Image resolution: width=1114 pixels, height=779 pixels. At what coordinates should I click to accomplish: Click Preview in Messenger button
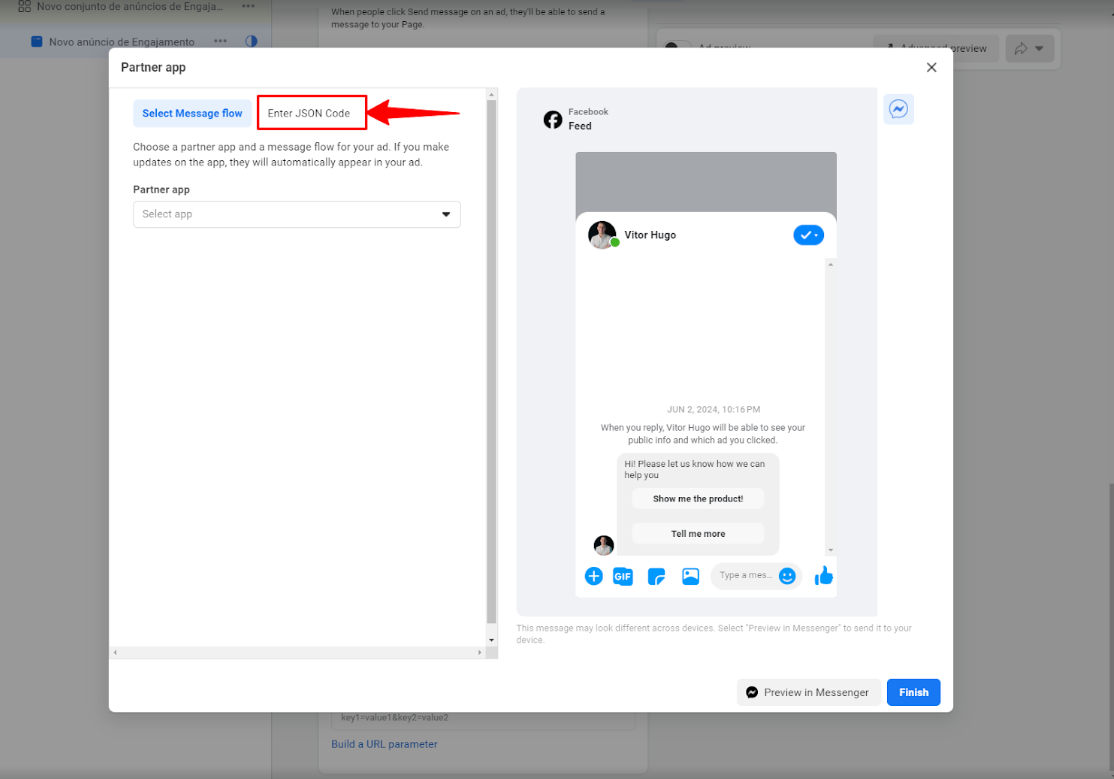pos(809,692)
